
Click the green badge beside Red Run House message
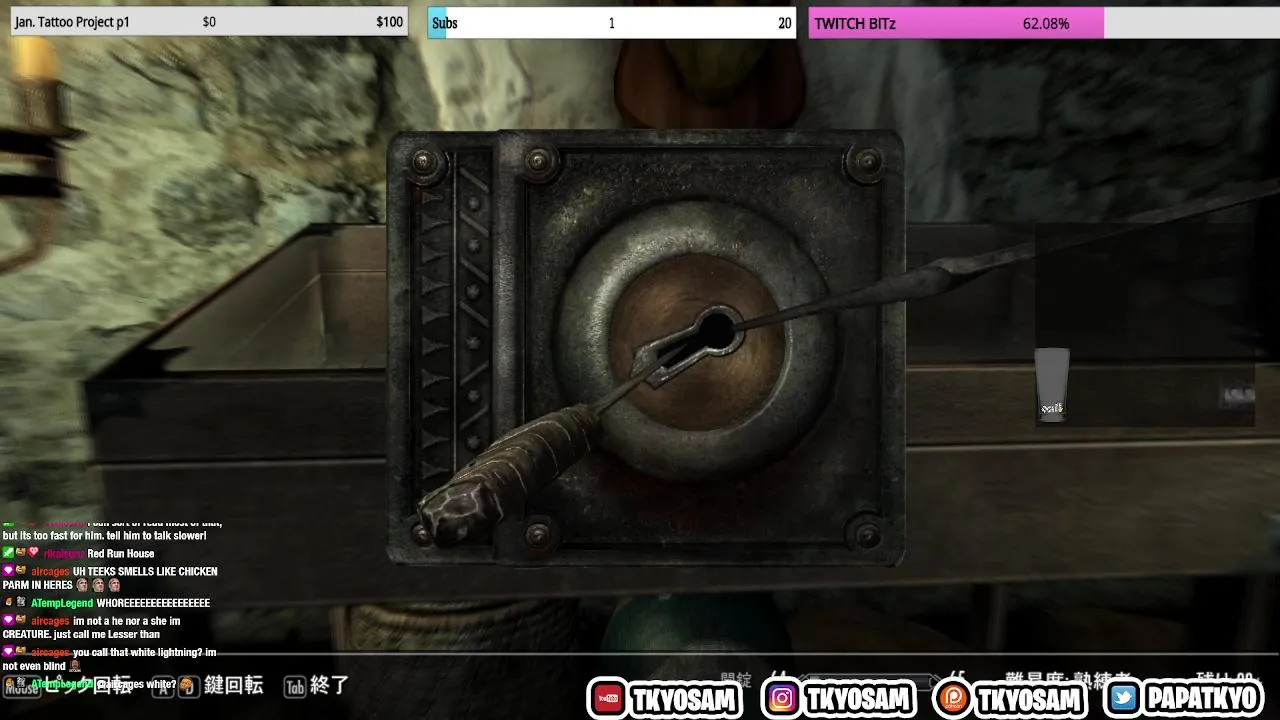8,552
